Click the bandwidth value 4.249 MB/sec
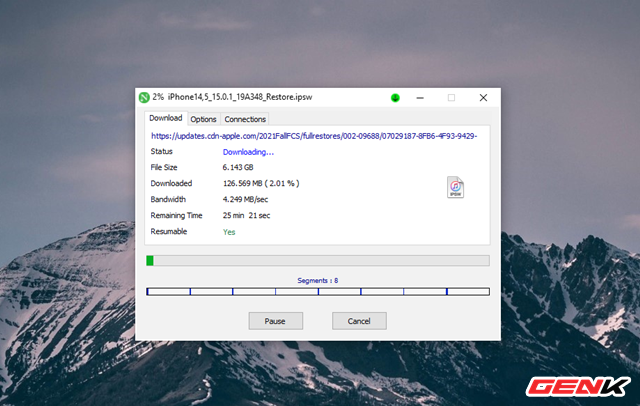 pyautogui.click(x=245, y=200)
